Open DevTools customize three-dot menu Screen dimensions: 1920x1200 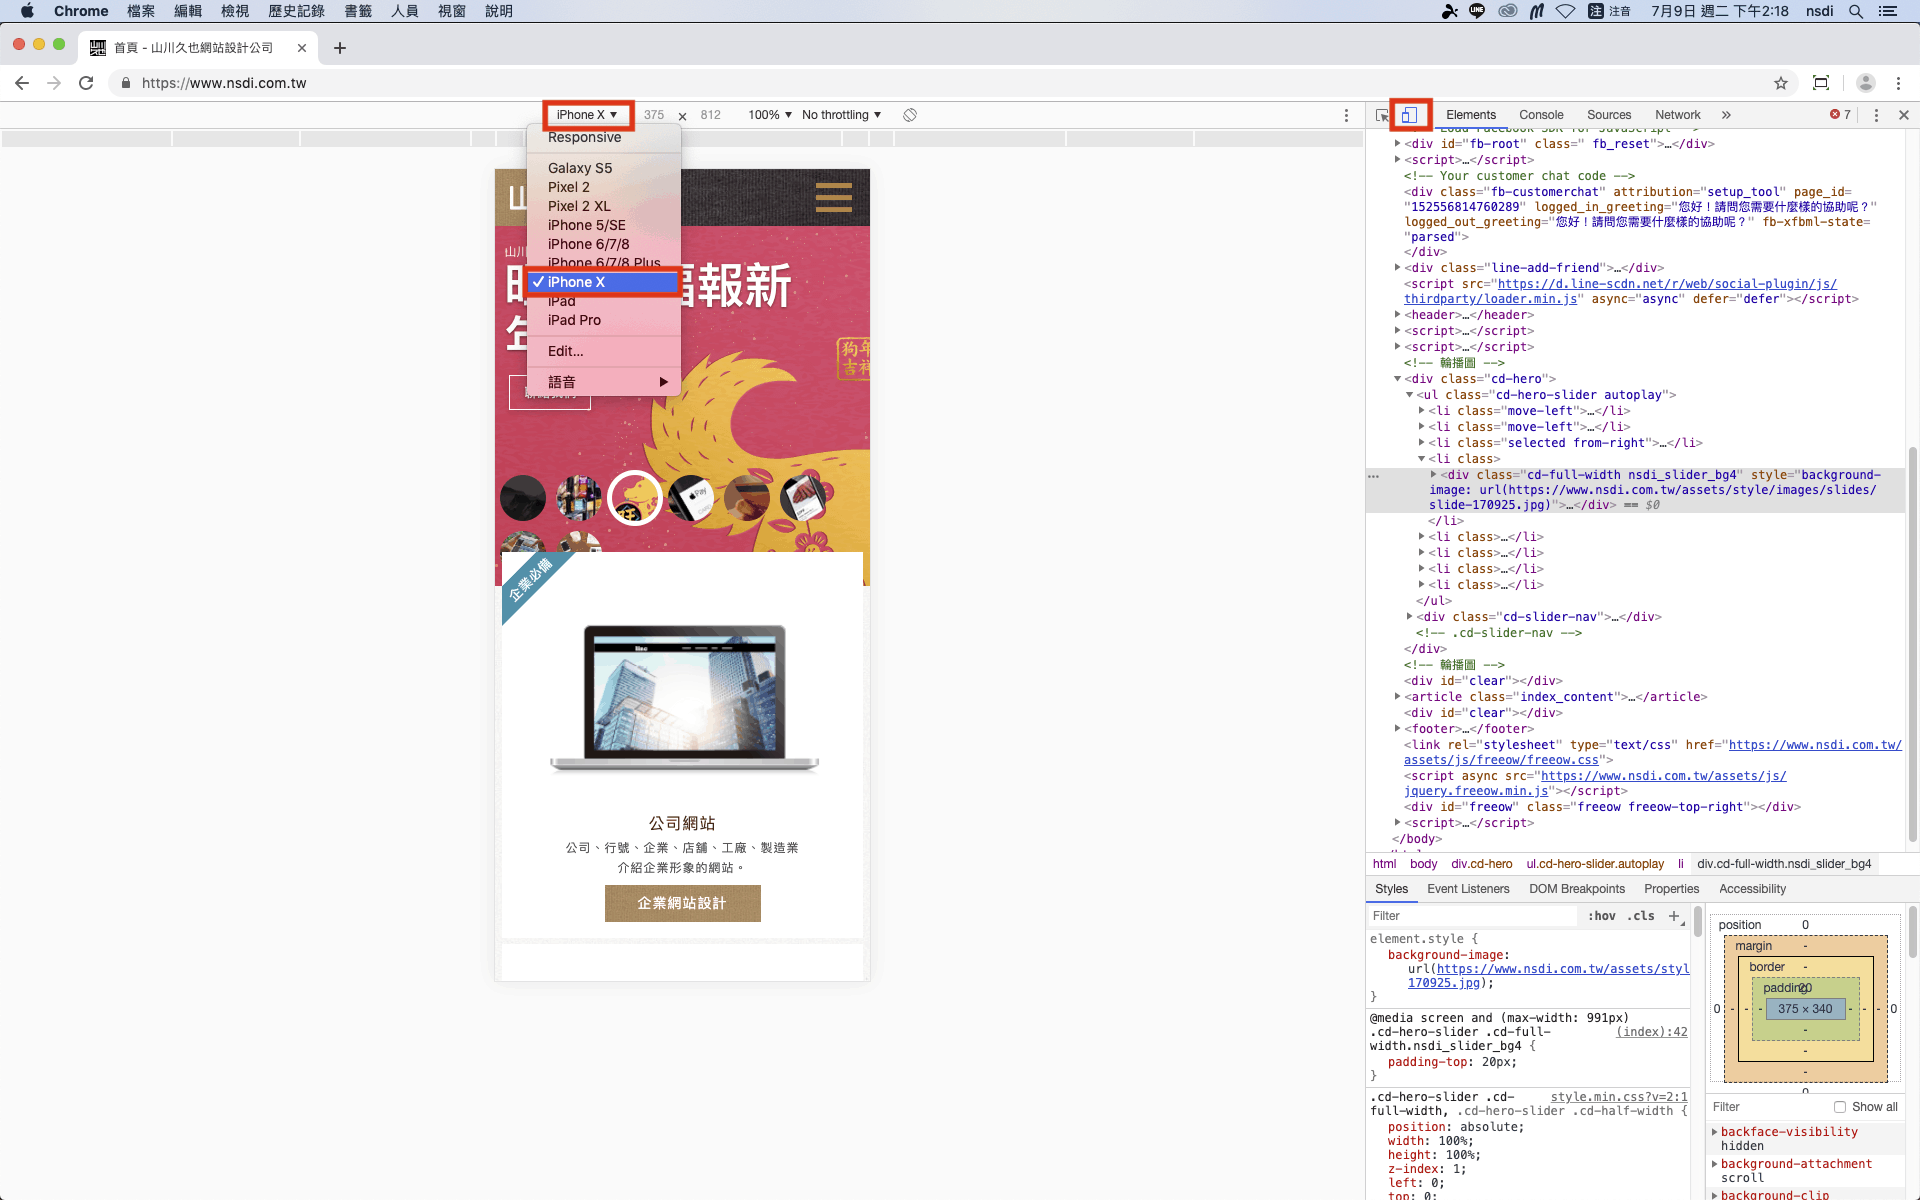click(1876, 115)
